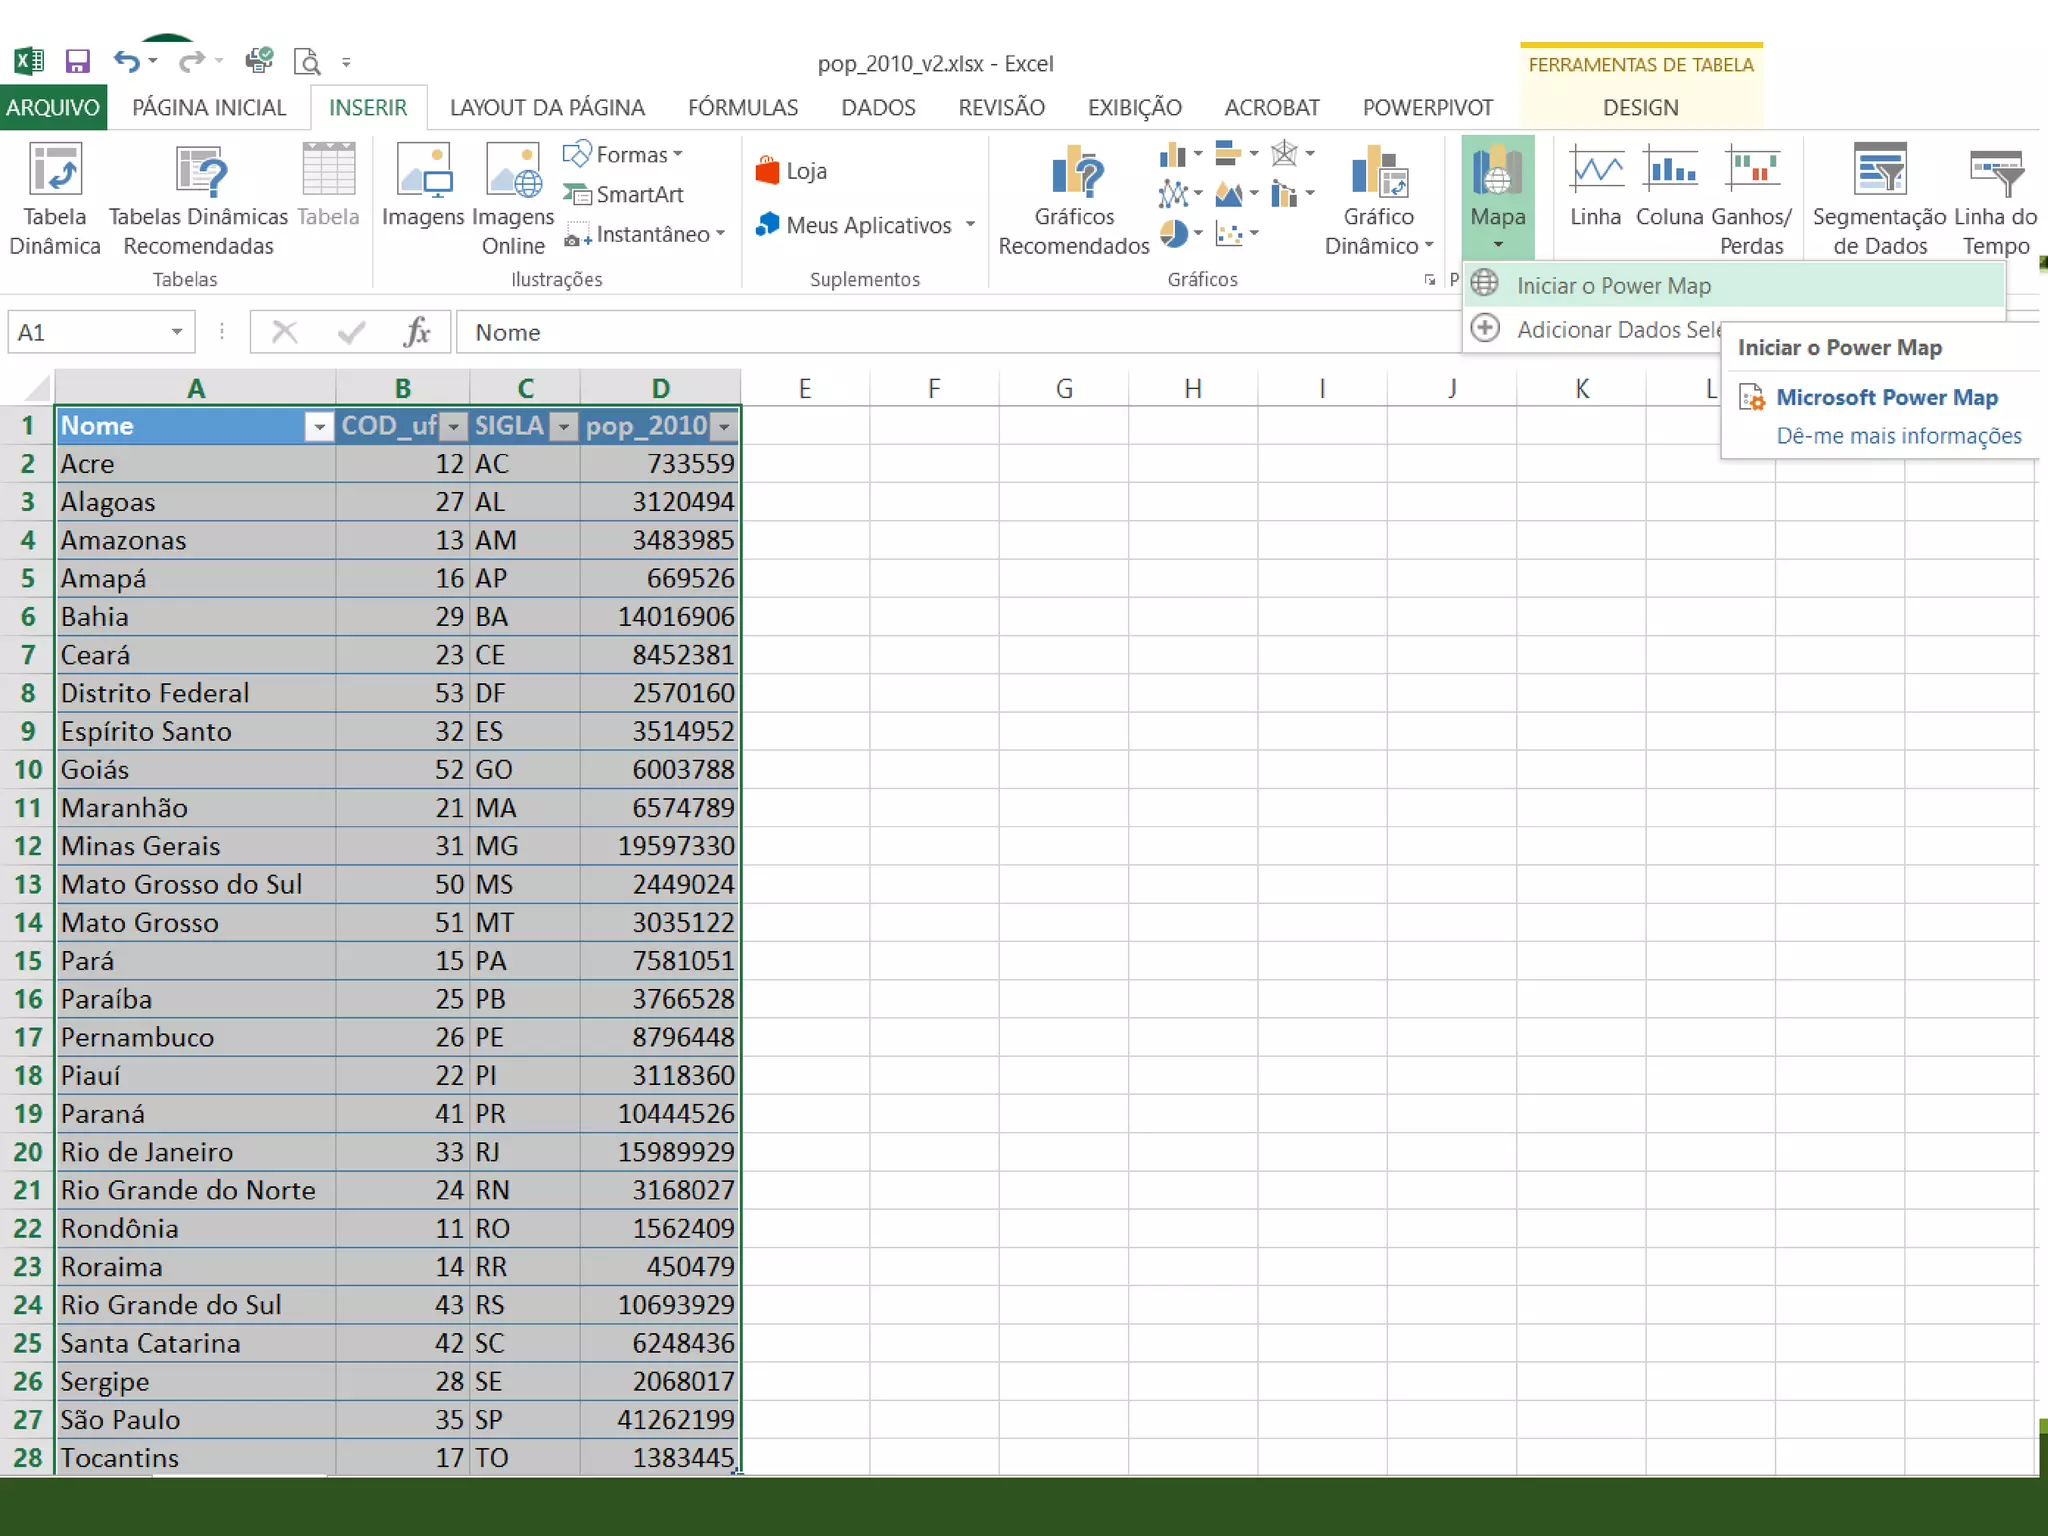Screen dimensions: 2048x1536
Task: Expand the pop_2010 column filter
Action: (724, 427)
